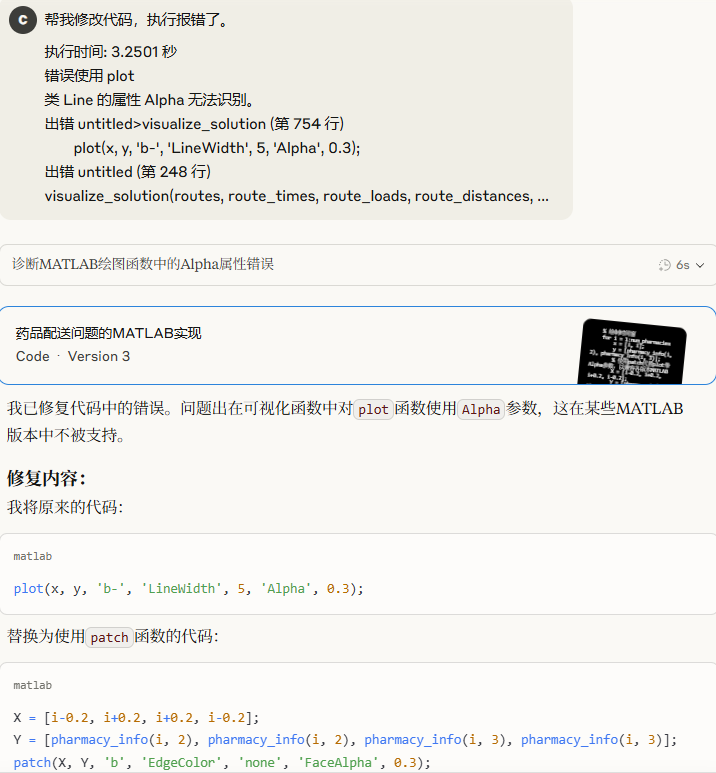716x773 pixels.
Task: Click the text "执行时间: 3.2501 秒"
Action: coord(110,52)
